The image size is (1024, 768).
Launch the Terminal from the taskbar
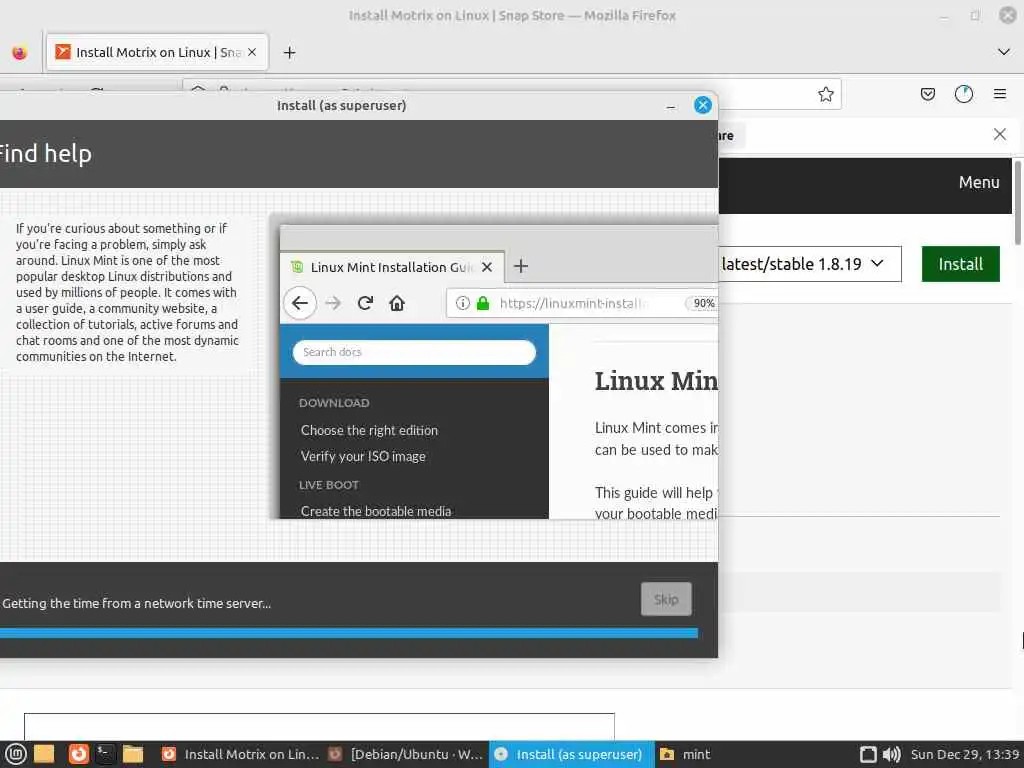[x=105, y=754]
